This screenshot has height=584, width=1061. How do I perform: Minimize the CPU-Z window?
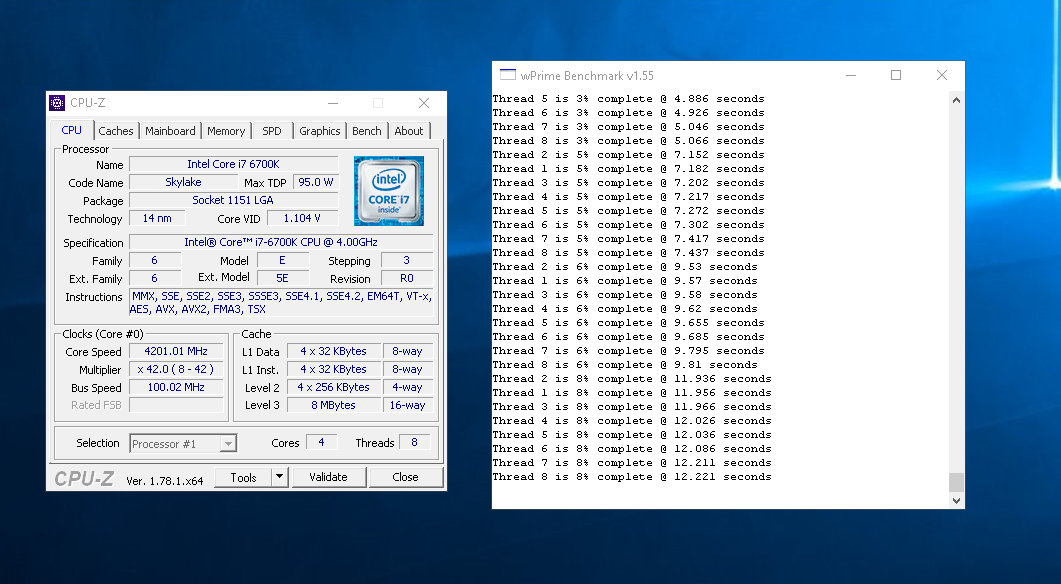[333, 103]
